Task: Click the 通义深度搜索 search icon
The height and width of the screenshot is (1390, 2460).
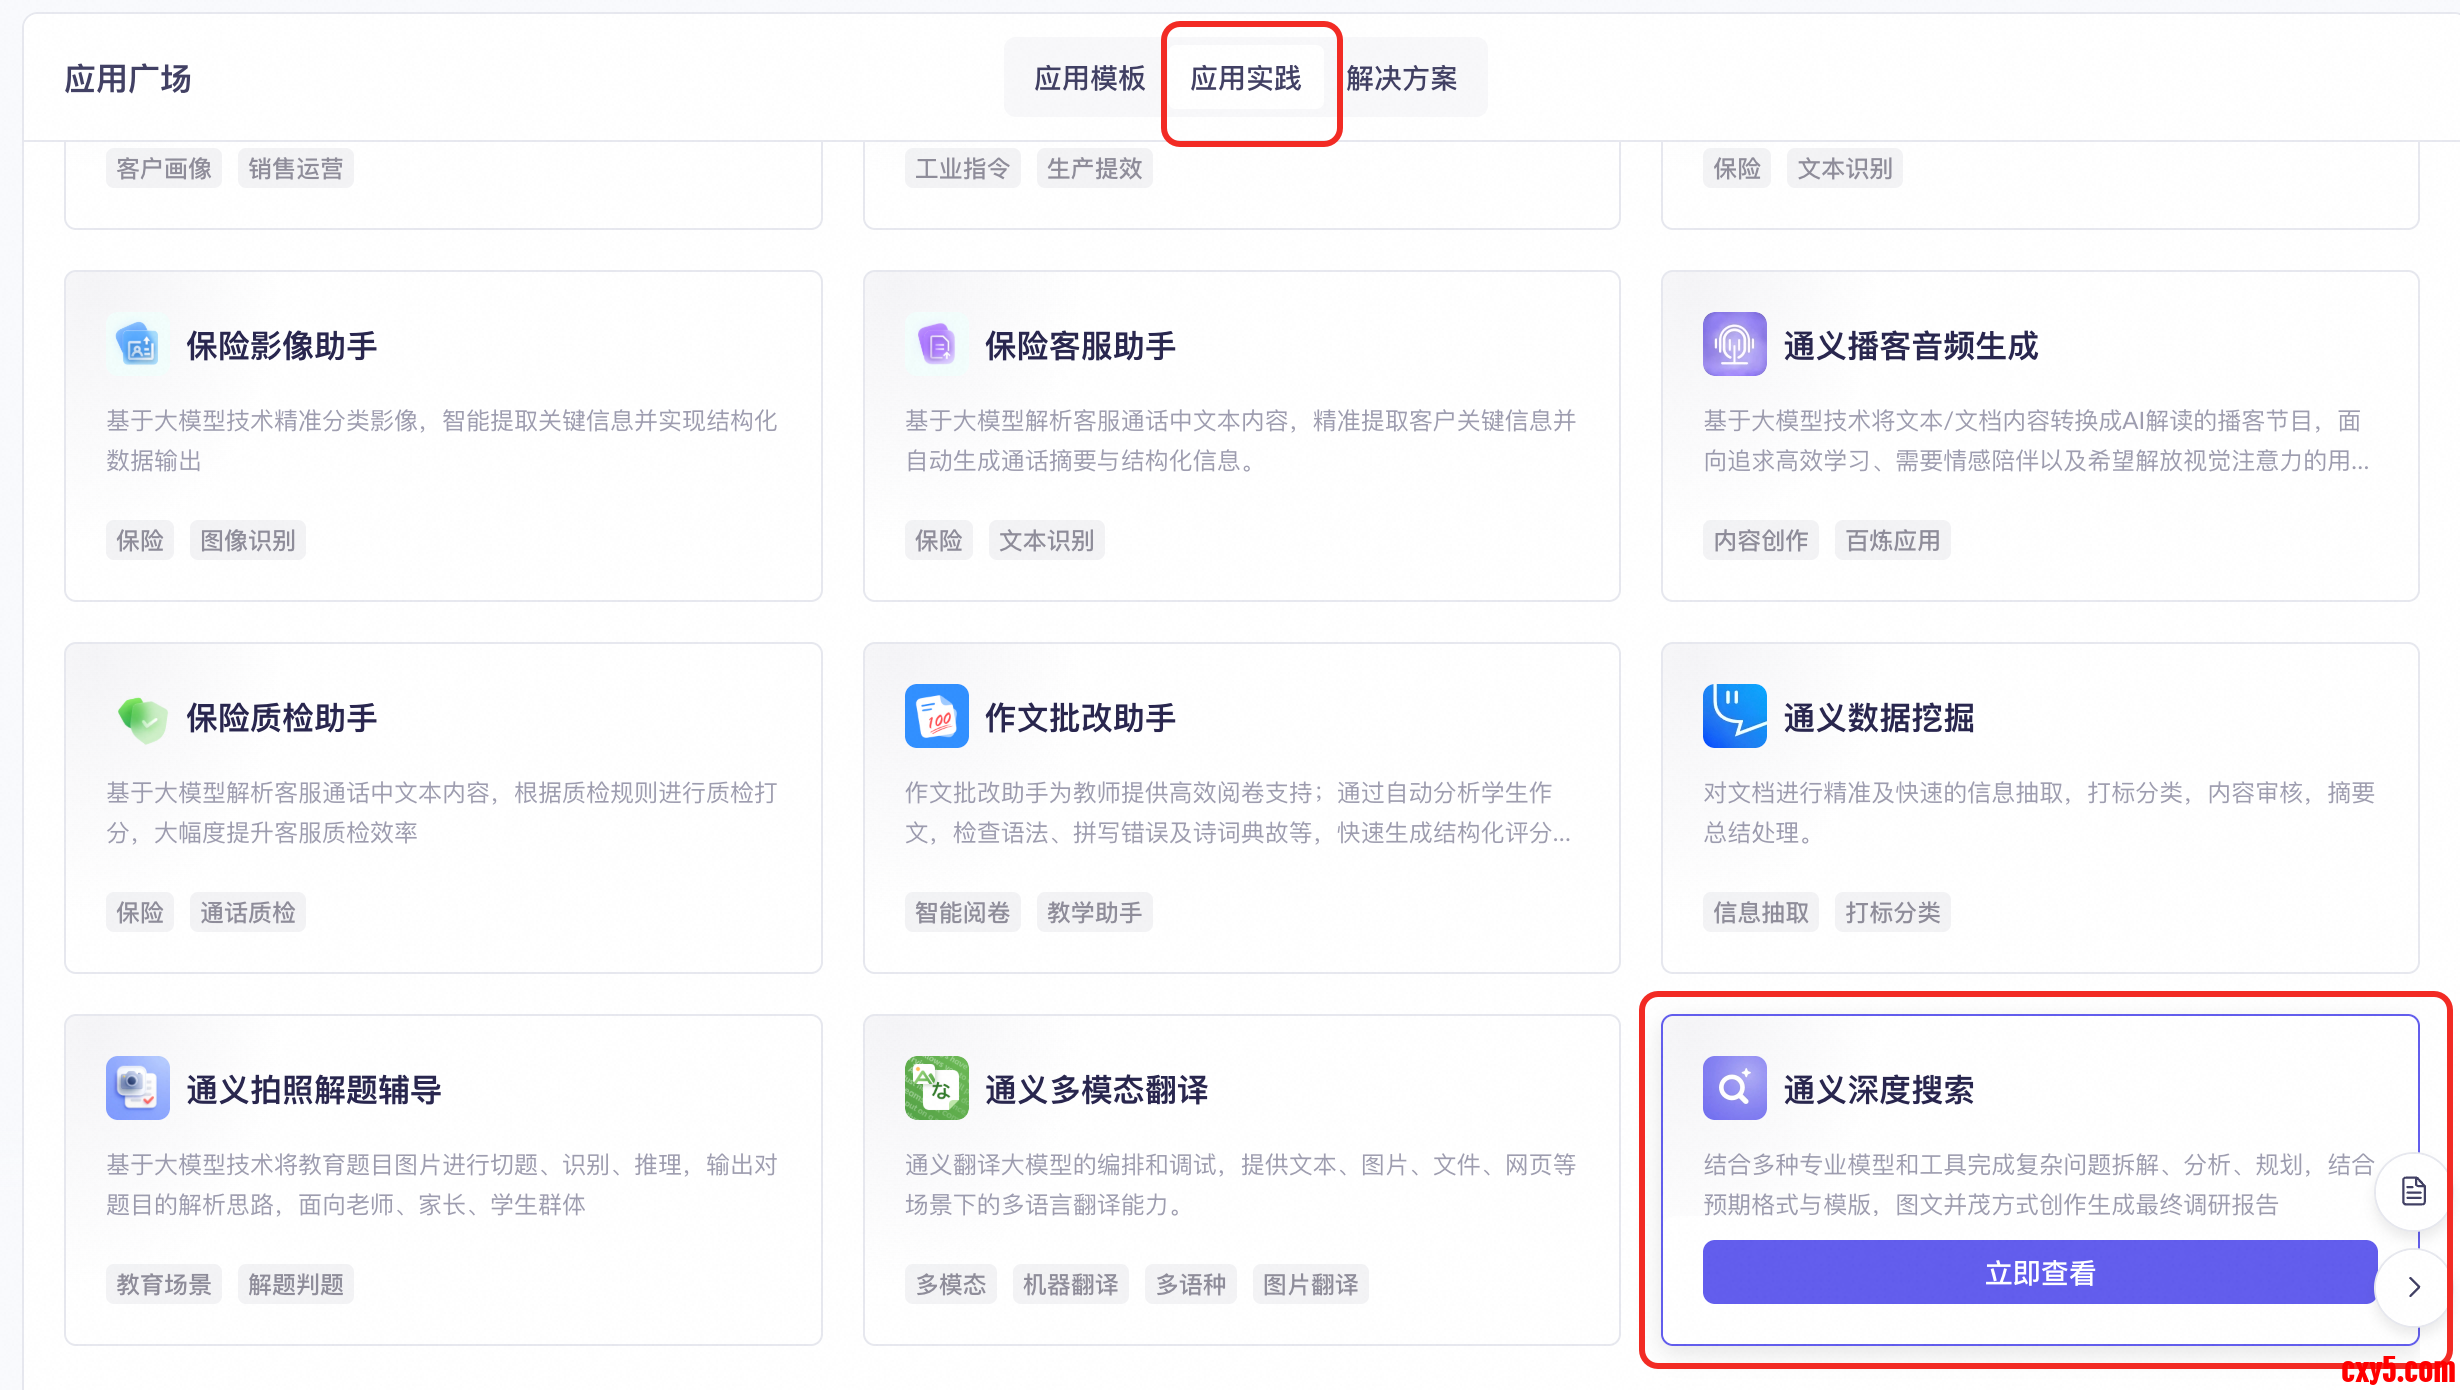Action: click(x=1734, y=1088)
